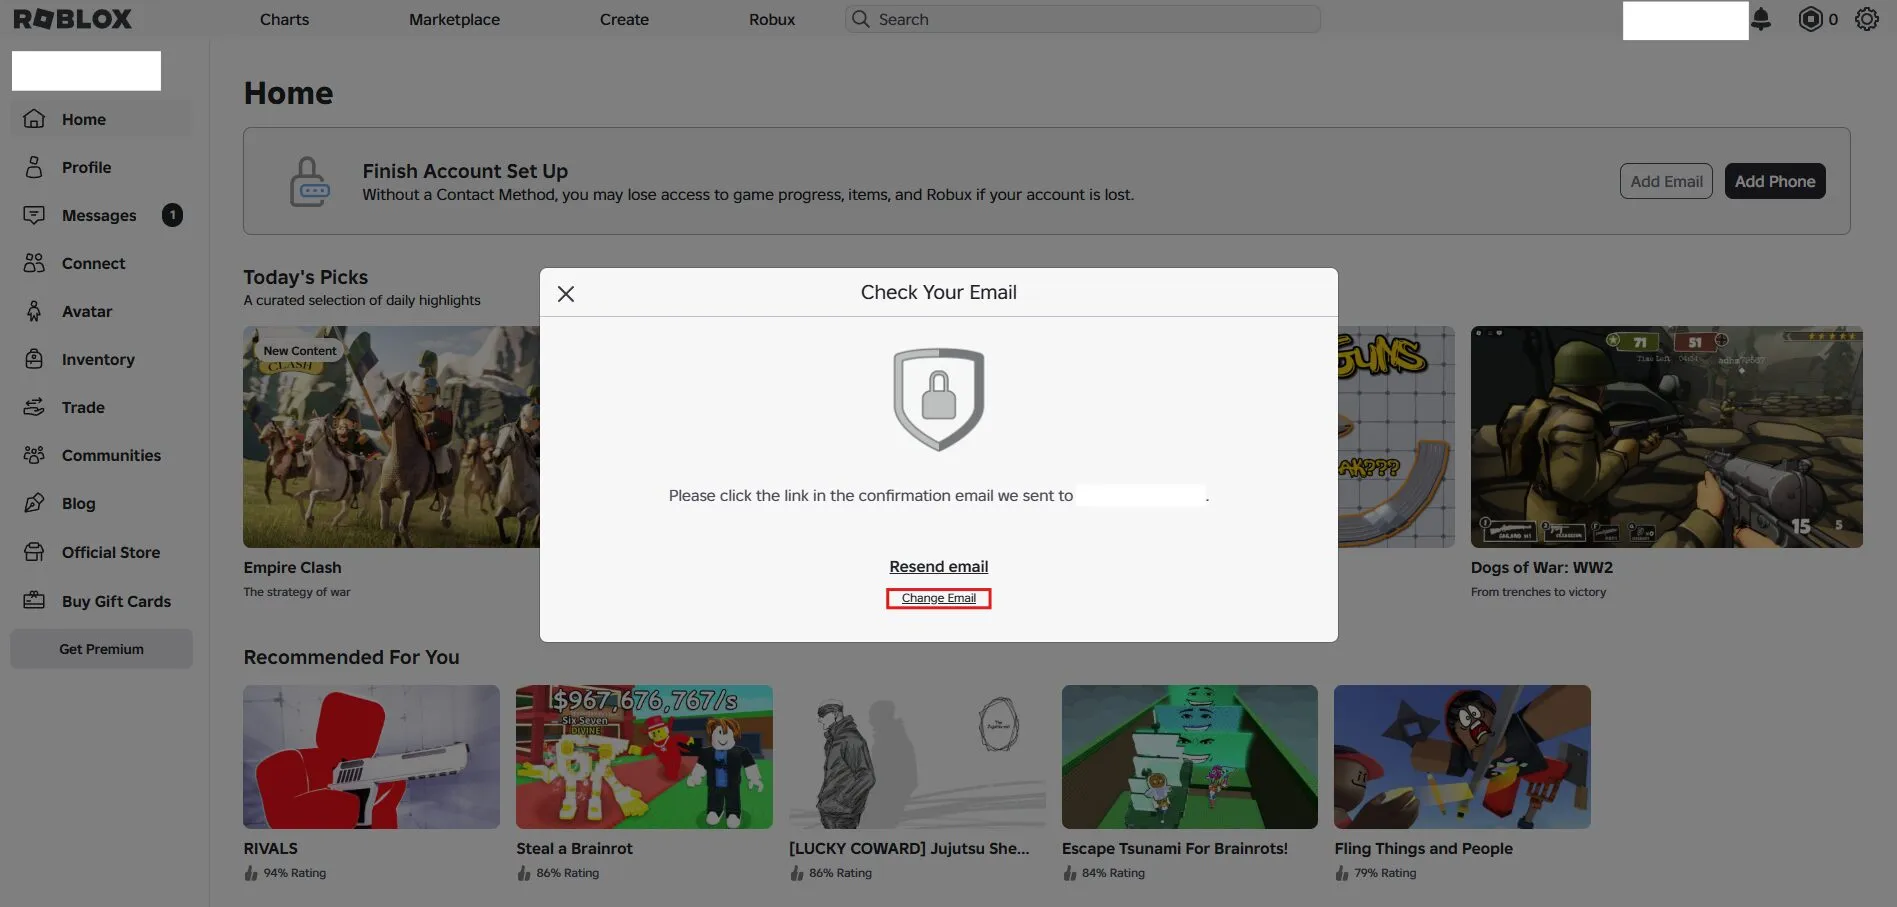The width and height of the screenshot is (1897, 907).
Task: Open the notifications bell icon
Action: (x=1761, y=19)
